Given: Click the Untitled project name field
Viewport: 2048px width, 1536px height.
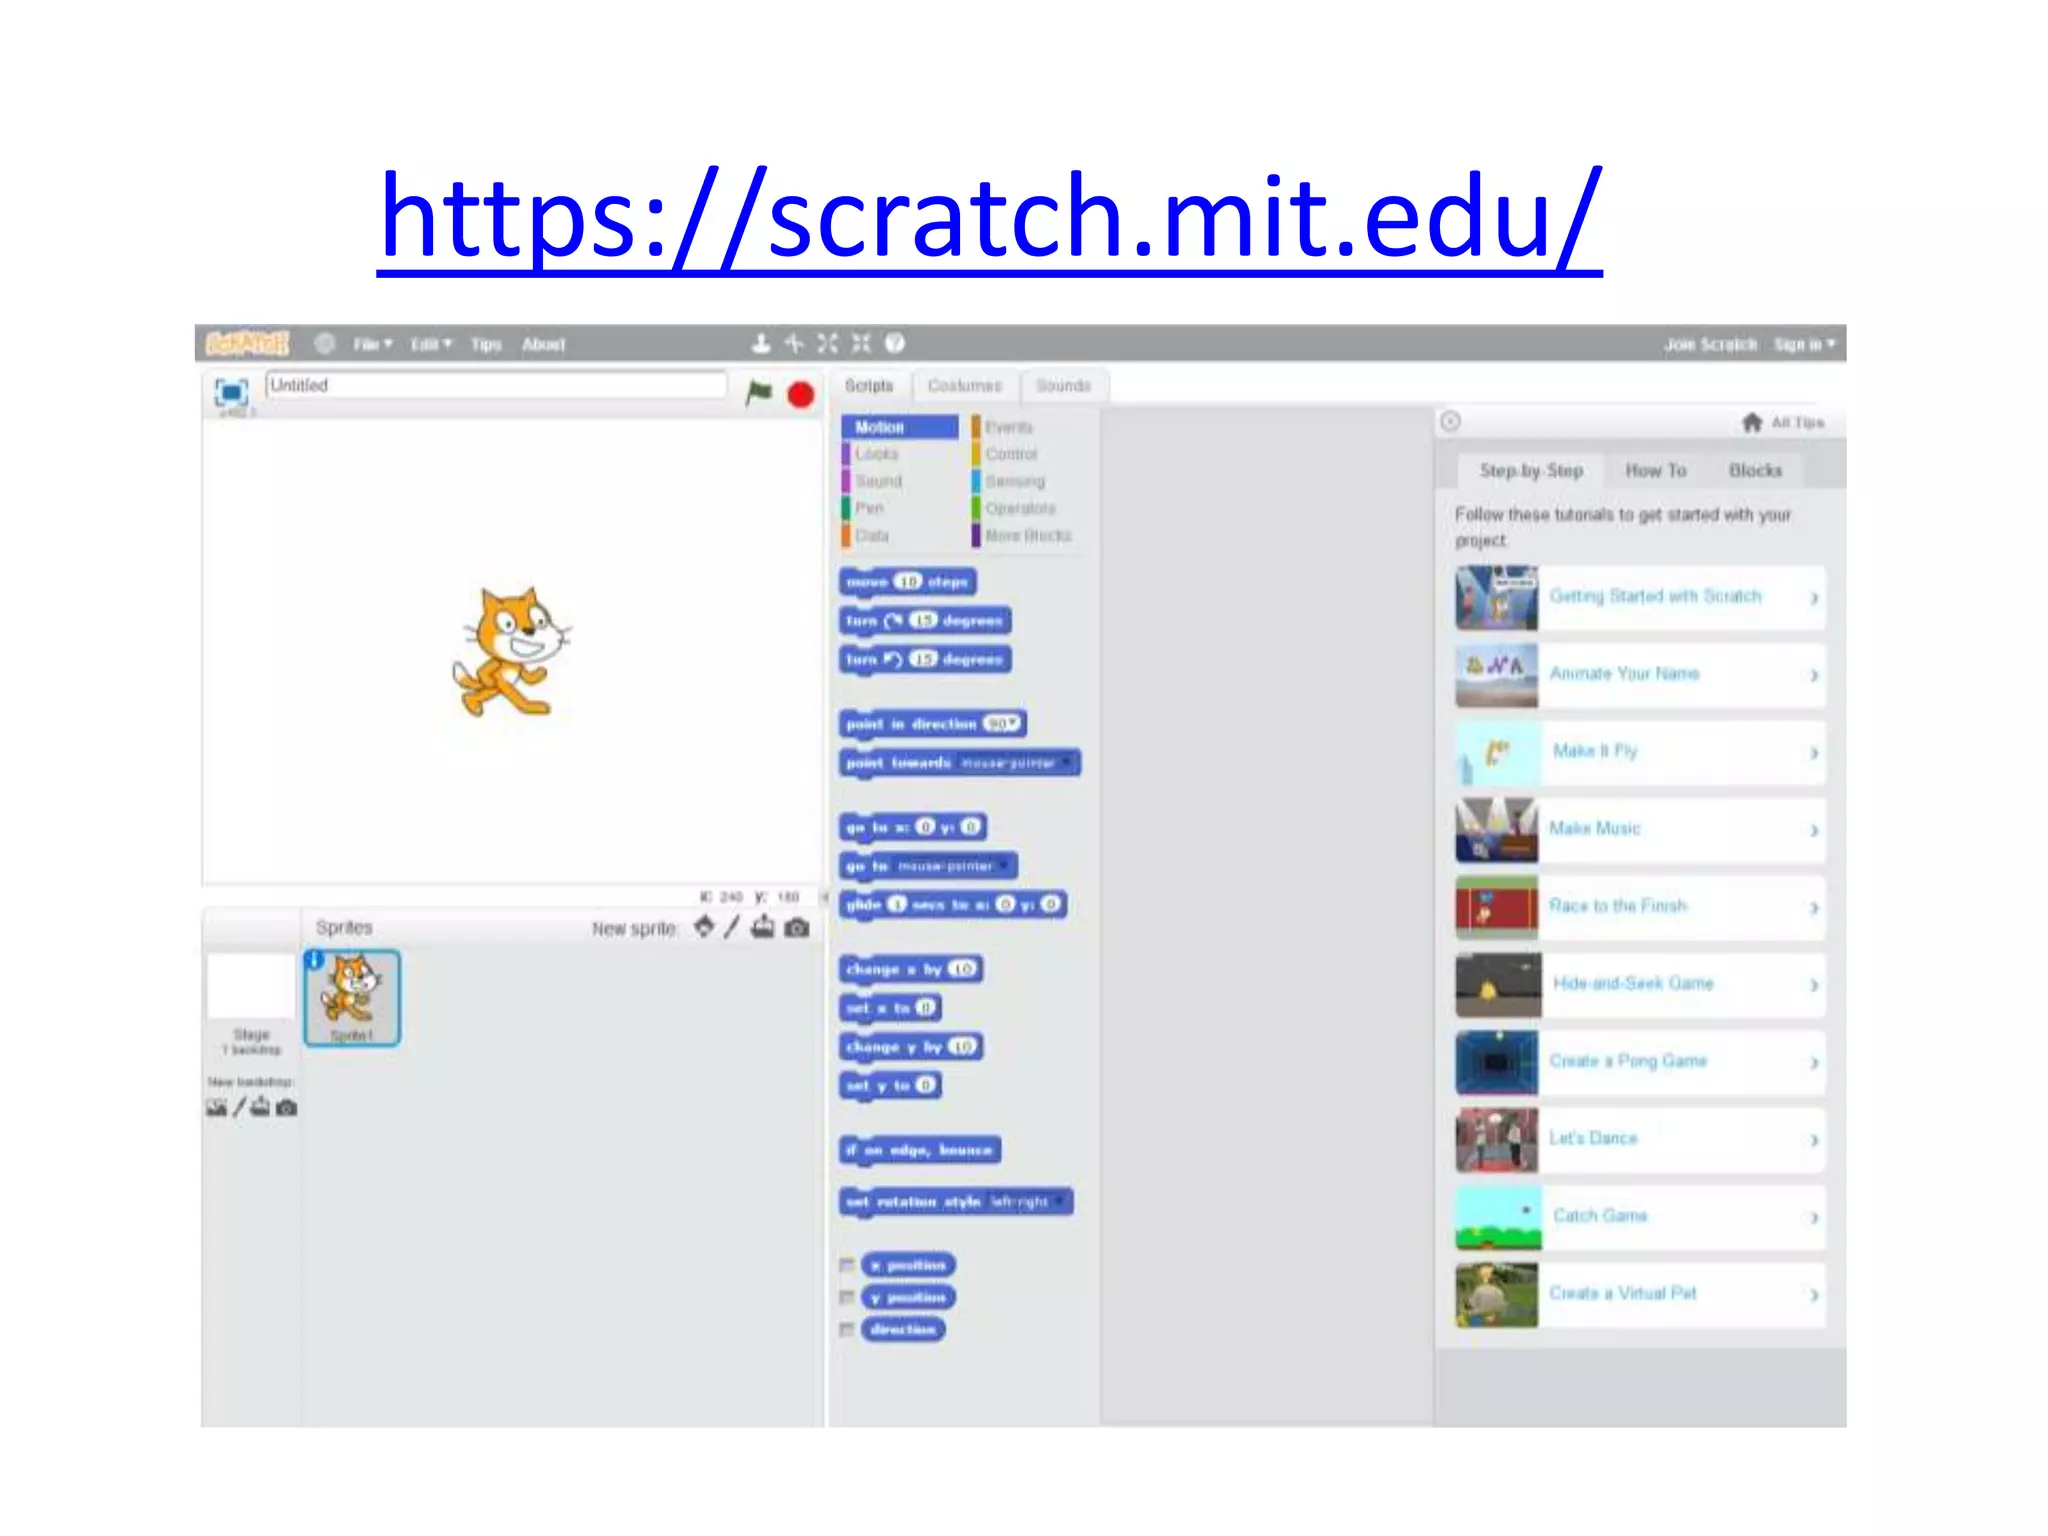Looking at the screenshot, I should point(496,385).
